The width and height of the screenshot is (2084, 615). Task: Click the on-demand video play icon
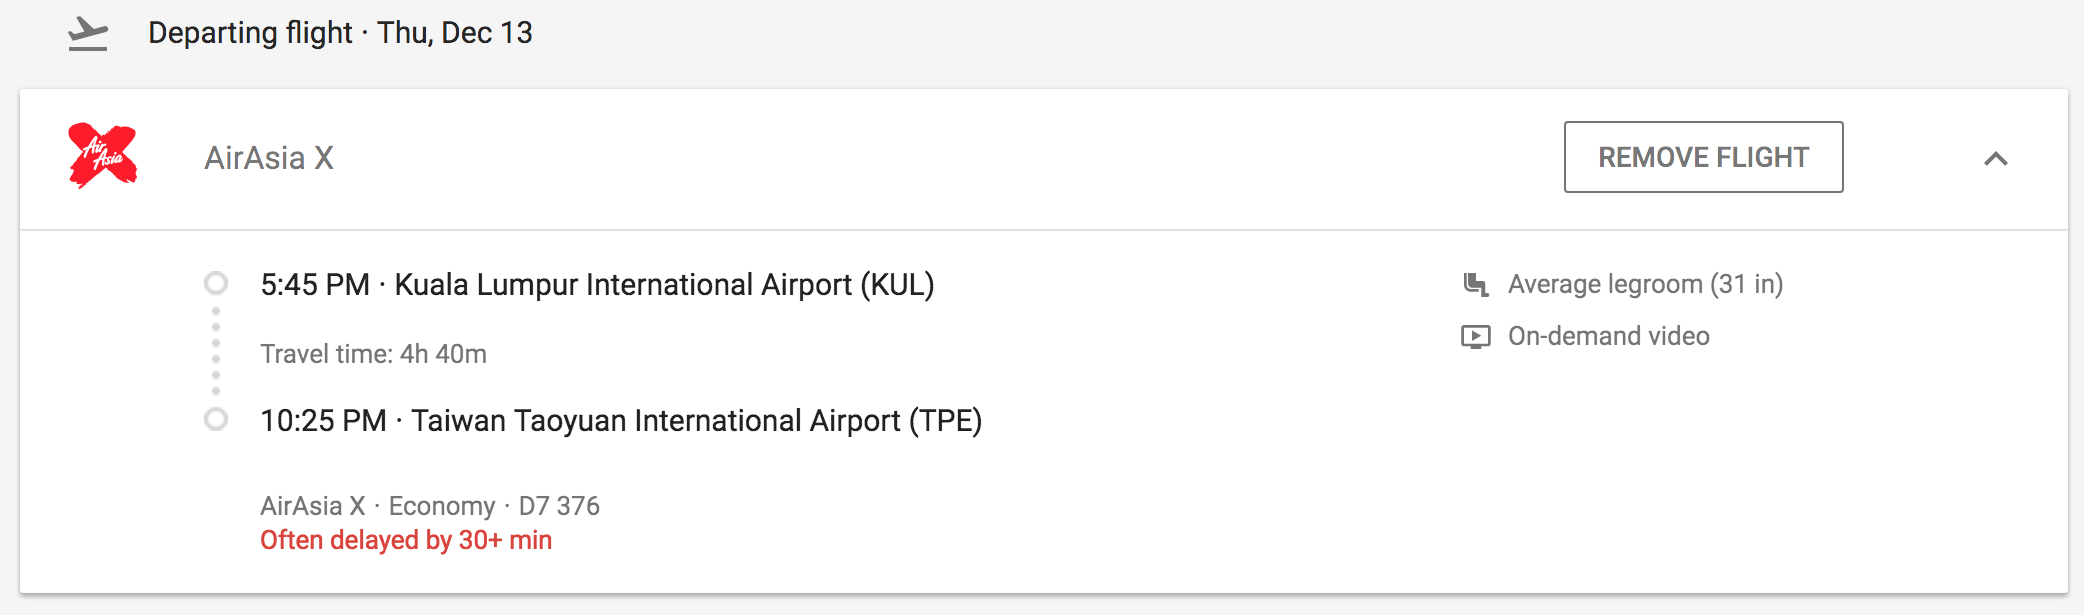pos(1475,337)
